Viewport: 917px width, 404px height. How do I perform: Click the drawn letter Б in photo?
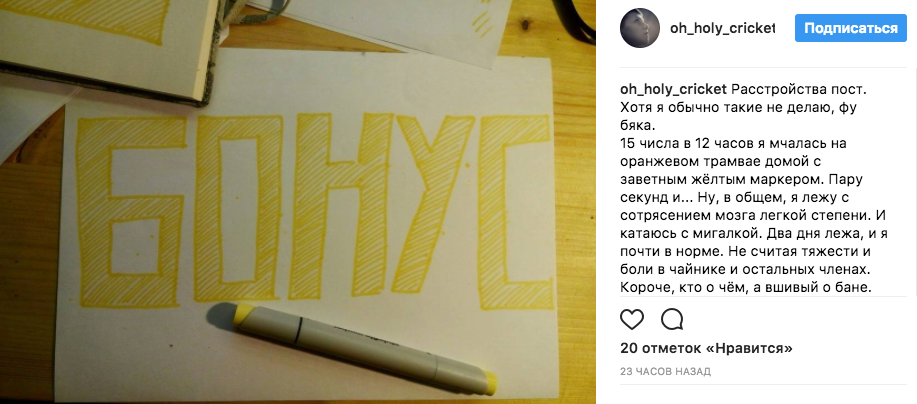pyautogui.click(x=127, y=212)
